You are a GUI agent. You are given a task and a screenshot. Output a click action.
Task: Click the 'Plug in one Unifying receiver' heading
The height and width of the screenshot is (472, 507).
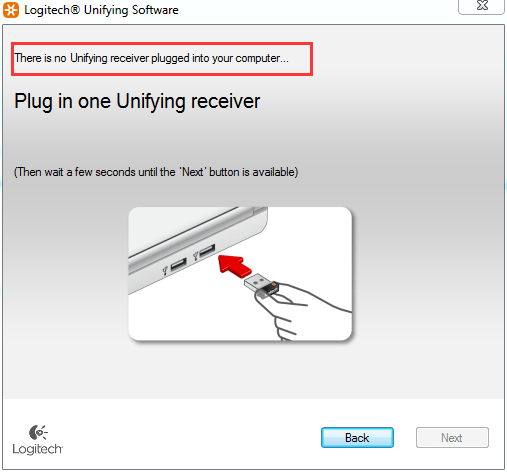coord(137,101)
